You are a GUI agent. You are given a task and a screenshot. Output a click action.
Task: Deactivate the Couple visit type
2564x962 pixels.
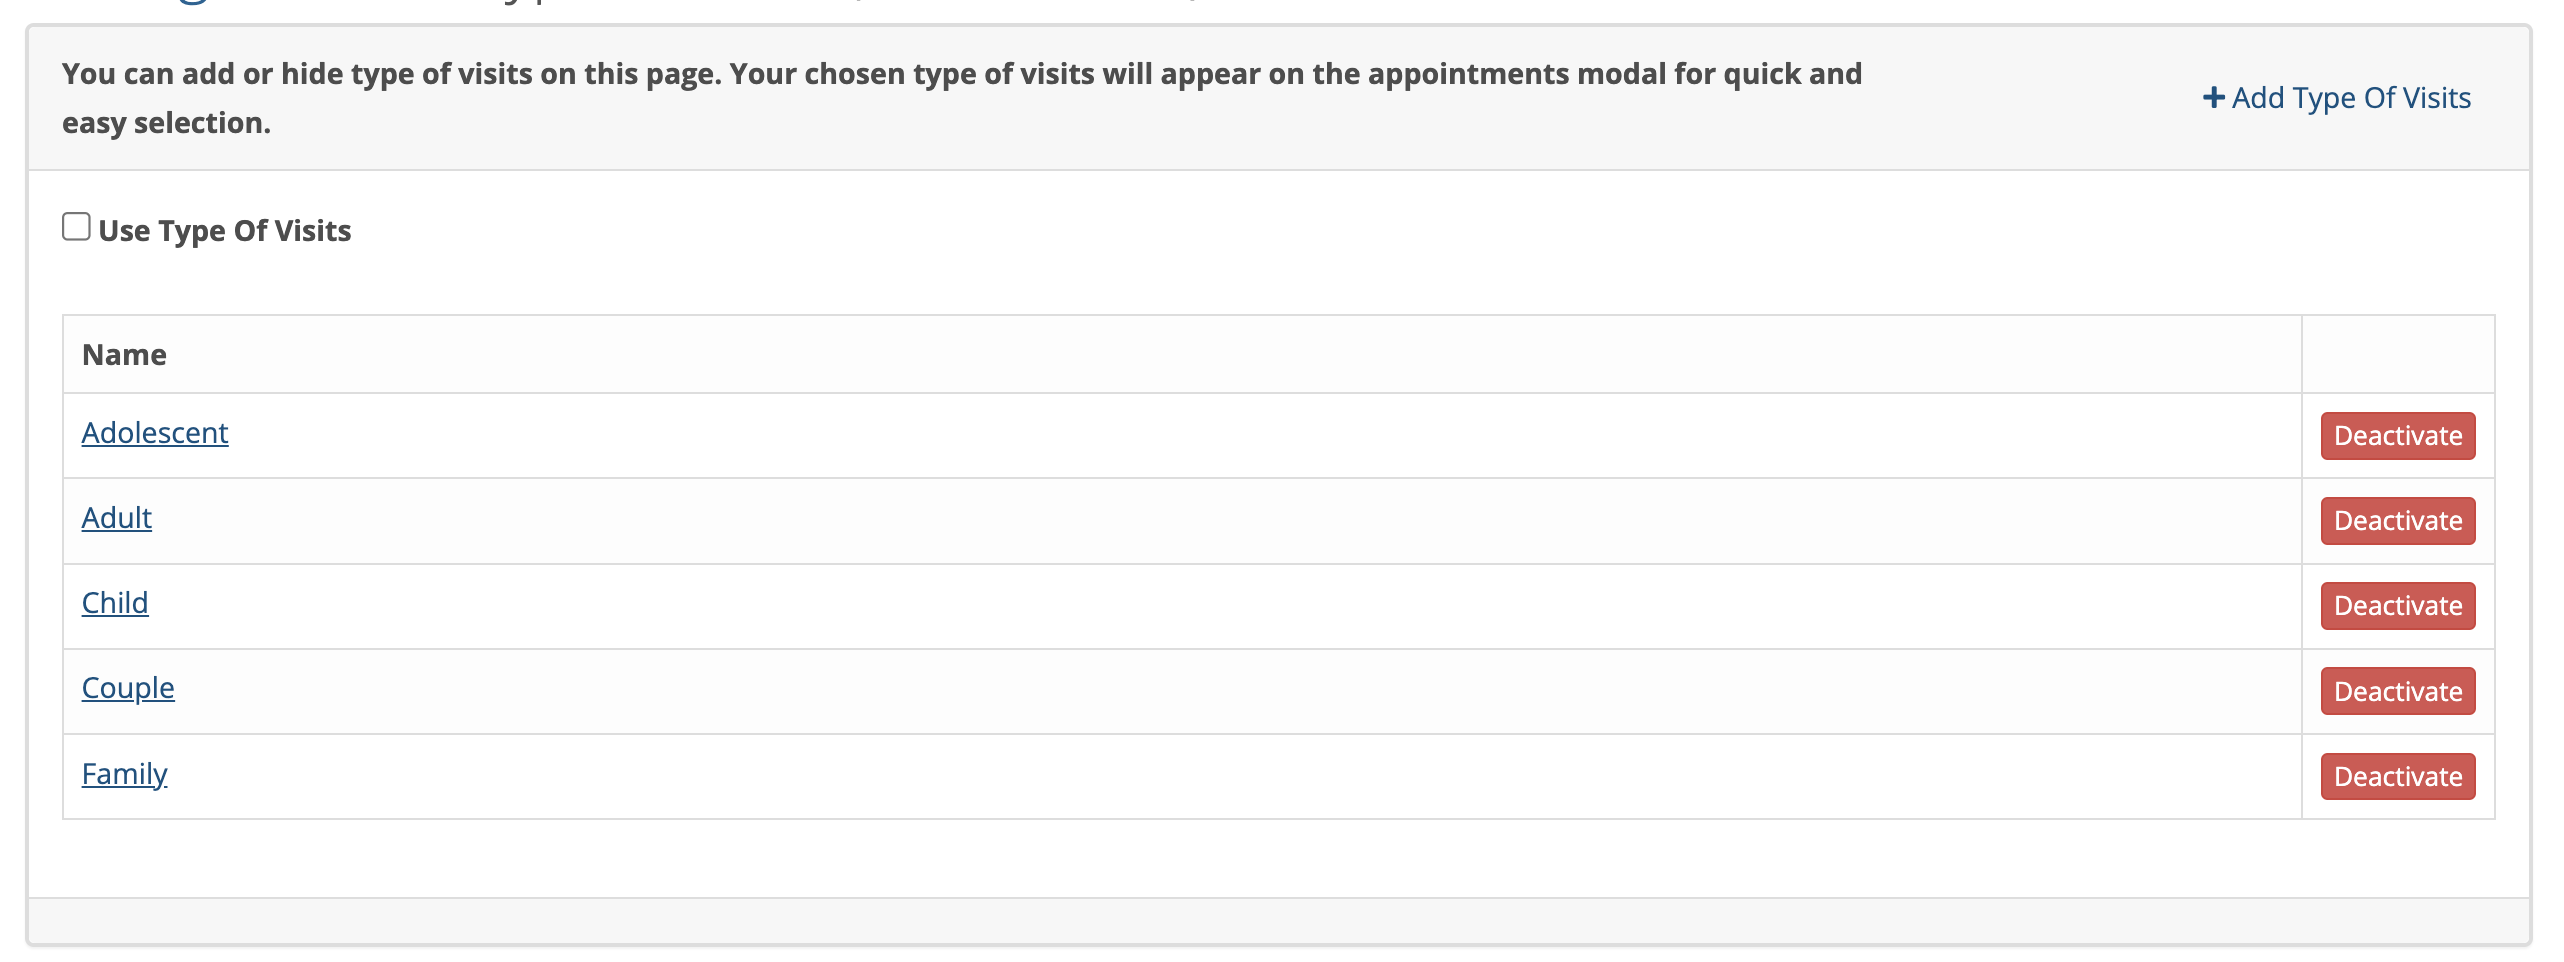click(x=2398, y=691)
